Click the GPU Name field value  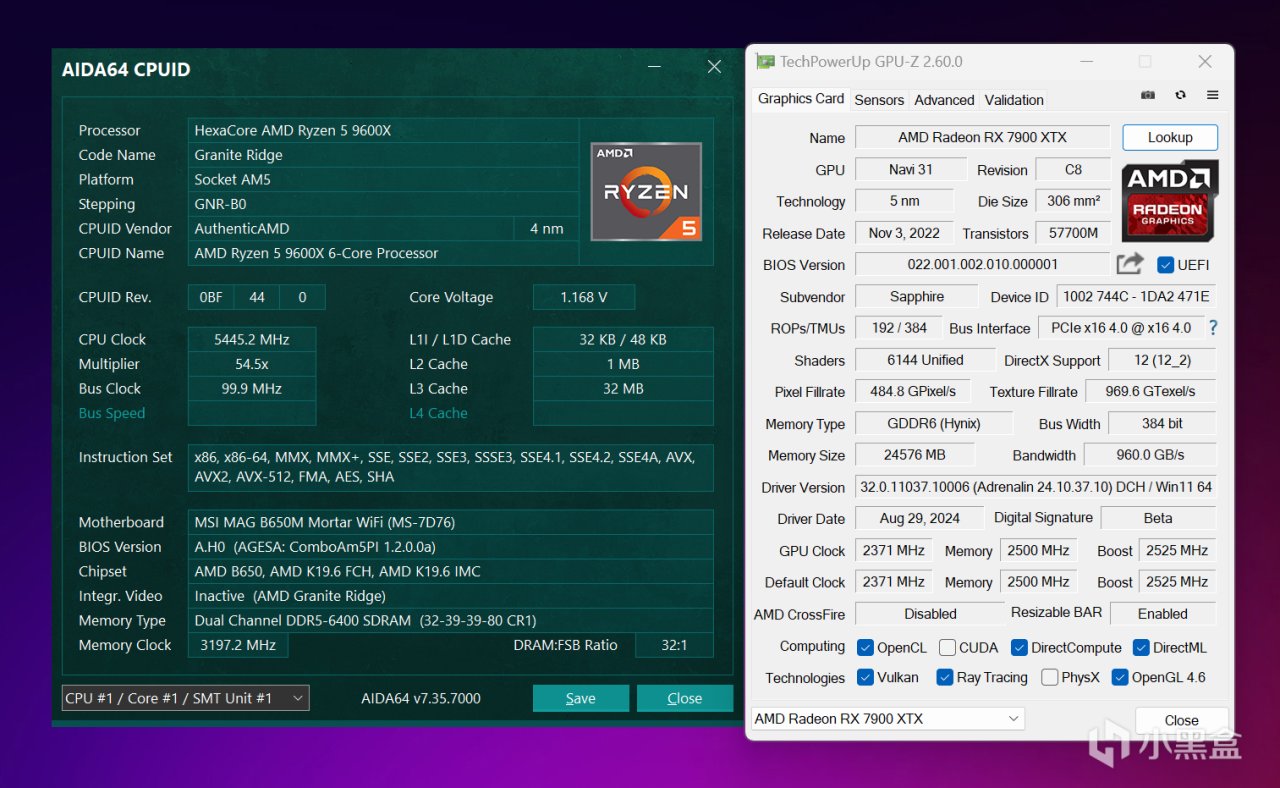(x=982, y=137)
